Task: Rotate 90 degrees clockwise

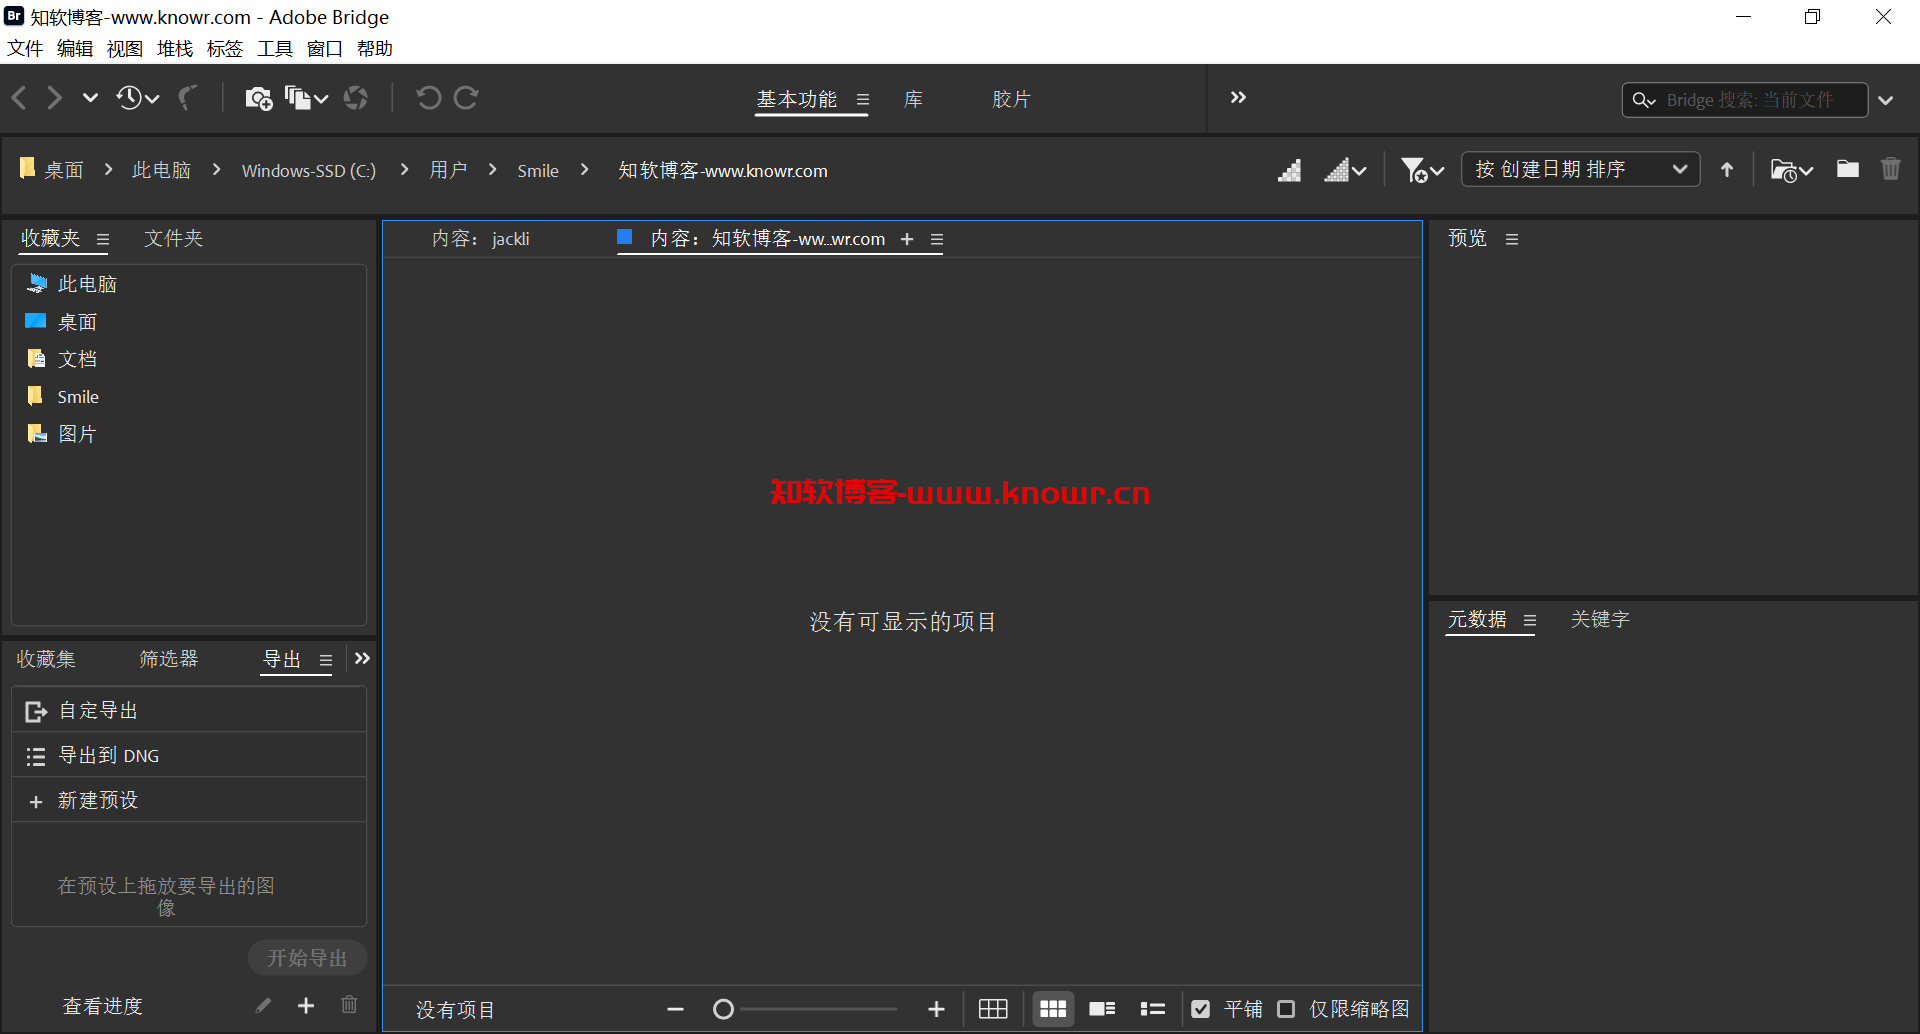Action: click(466, 97)
